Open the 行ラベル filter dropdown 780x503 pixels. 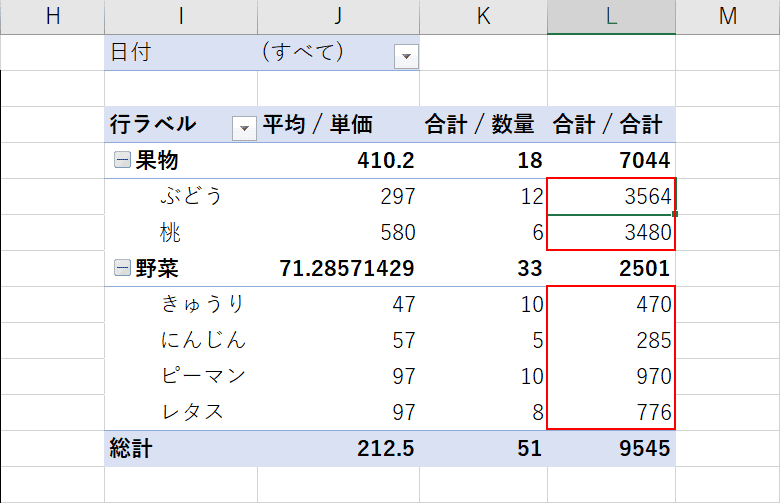[x=244, y=128]
